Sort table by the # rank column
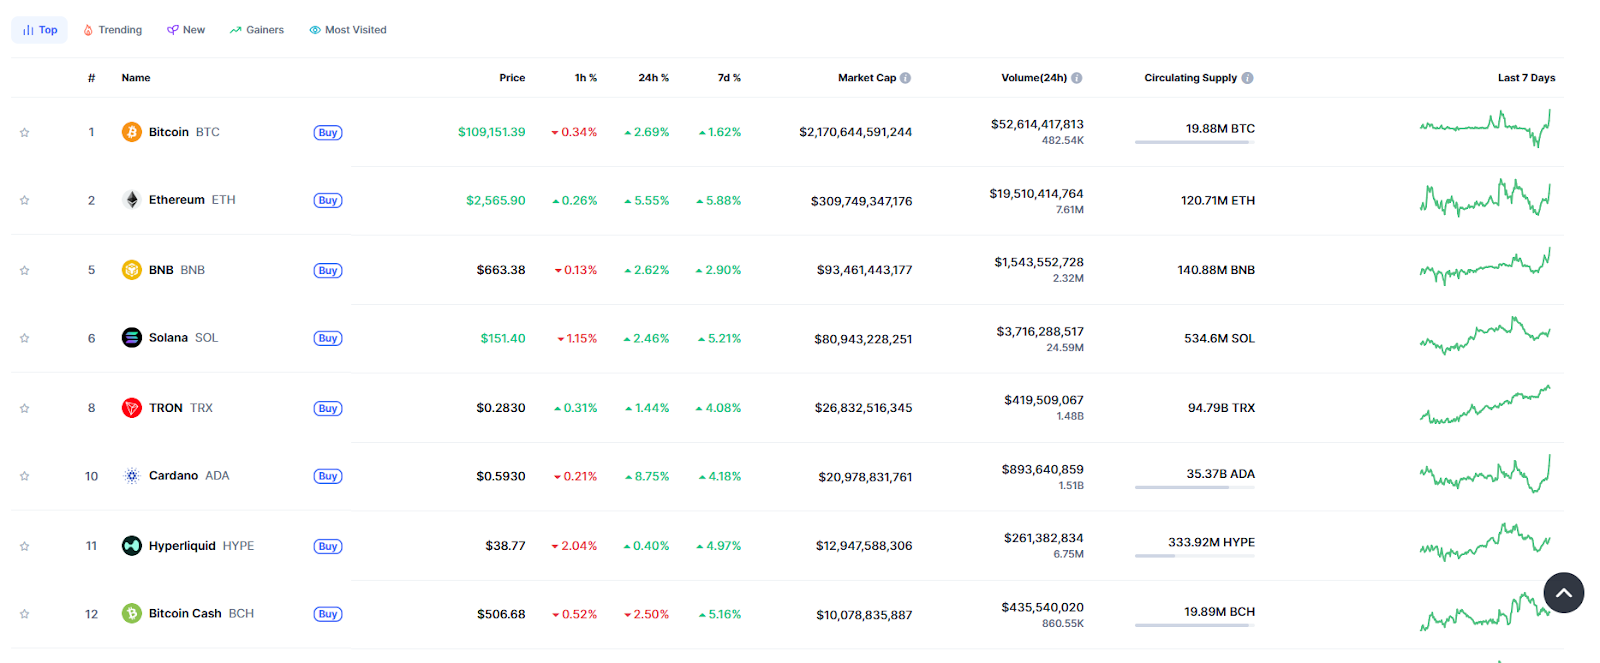Screen dimensions: 1600x663 pos(91,78)
